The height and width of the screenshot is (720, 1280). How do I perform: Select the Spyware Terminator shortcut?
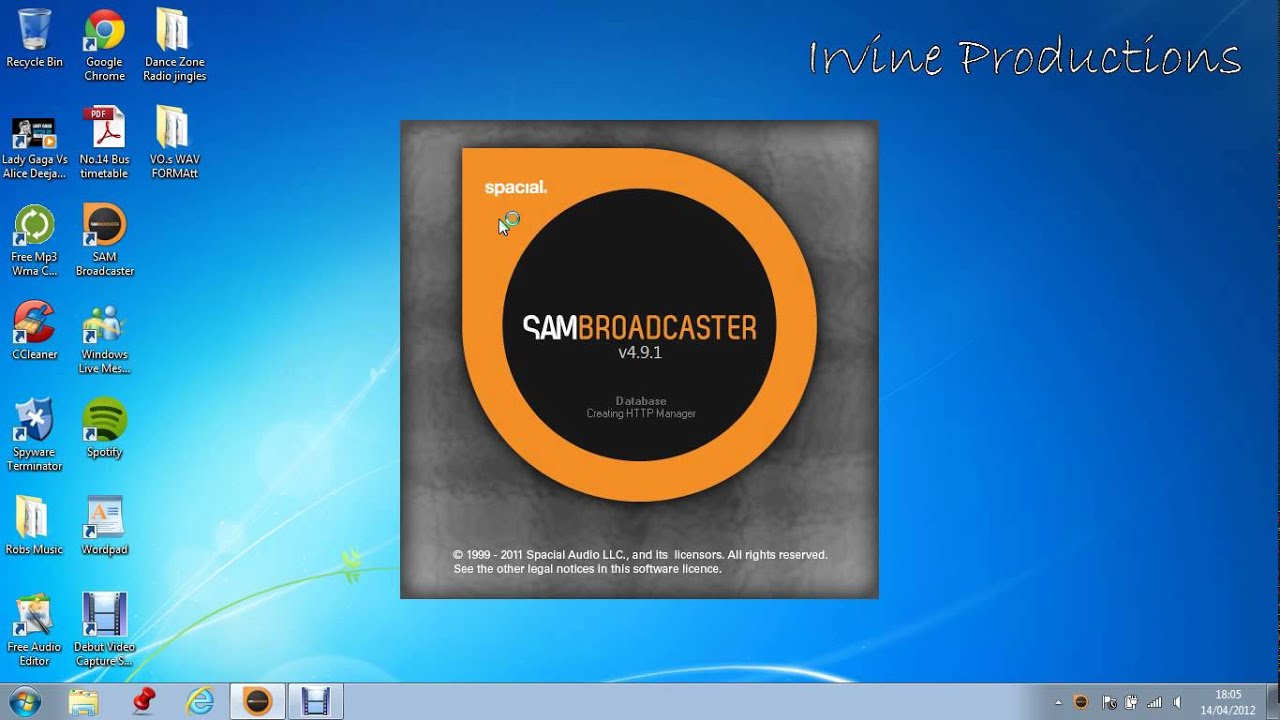pos(35,435)
